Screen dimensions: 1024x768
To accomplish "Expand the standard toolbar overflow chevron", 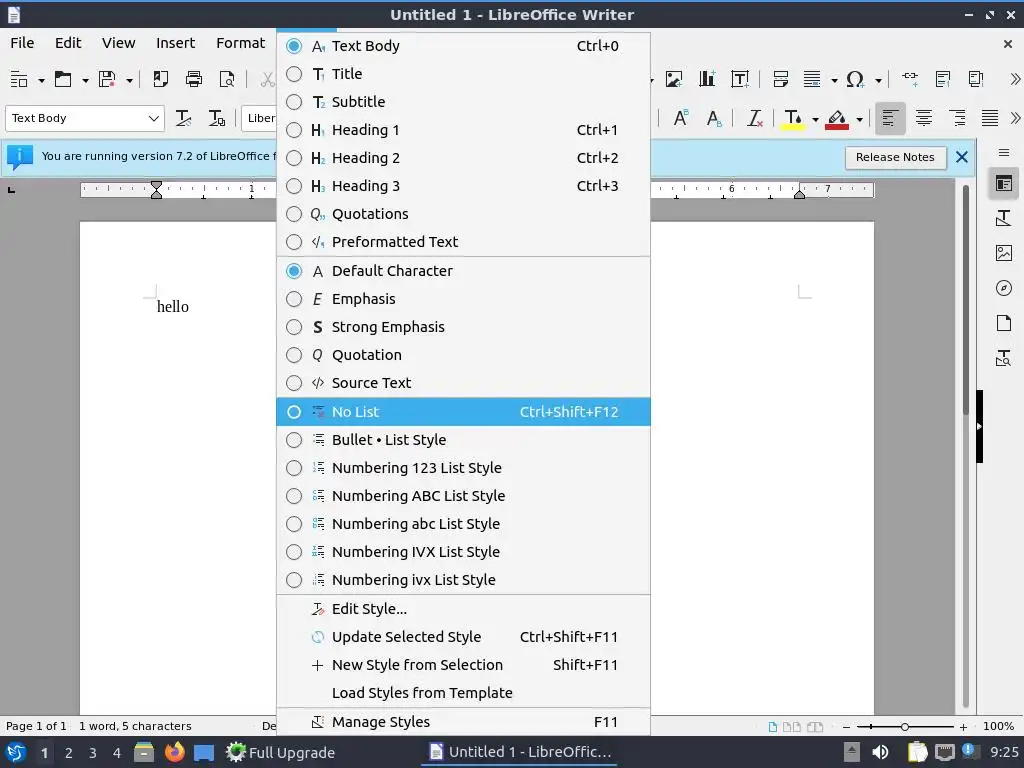I will point(1014,80).
